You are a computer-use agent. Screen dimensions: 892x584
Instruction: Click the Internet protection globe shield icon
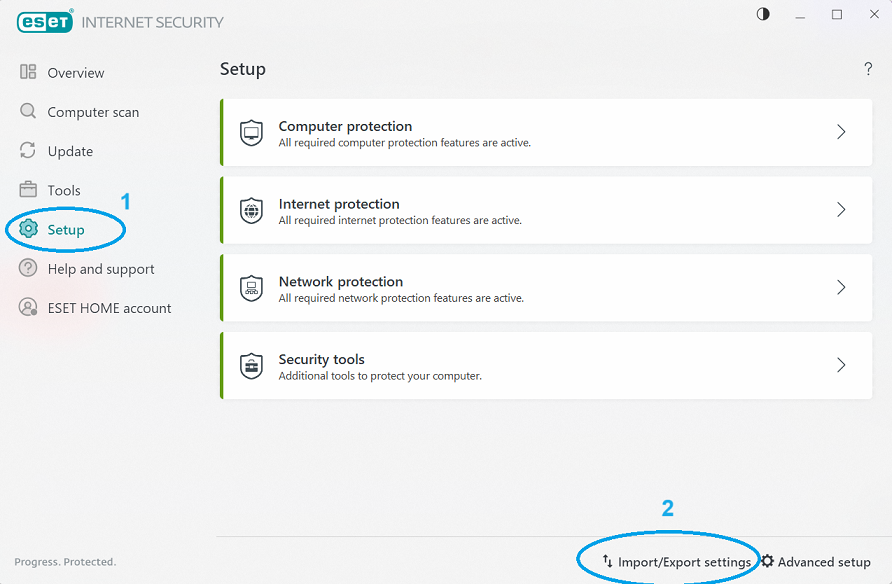tap(251, 210)
